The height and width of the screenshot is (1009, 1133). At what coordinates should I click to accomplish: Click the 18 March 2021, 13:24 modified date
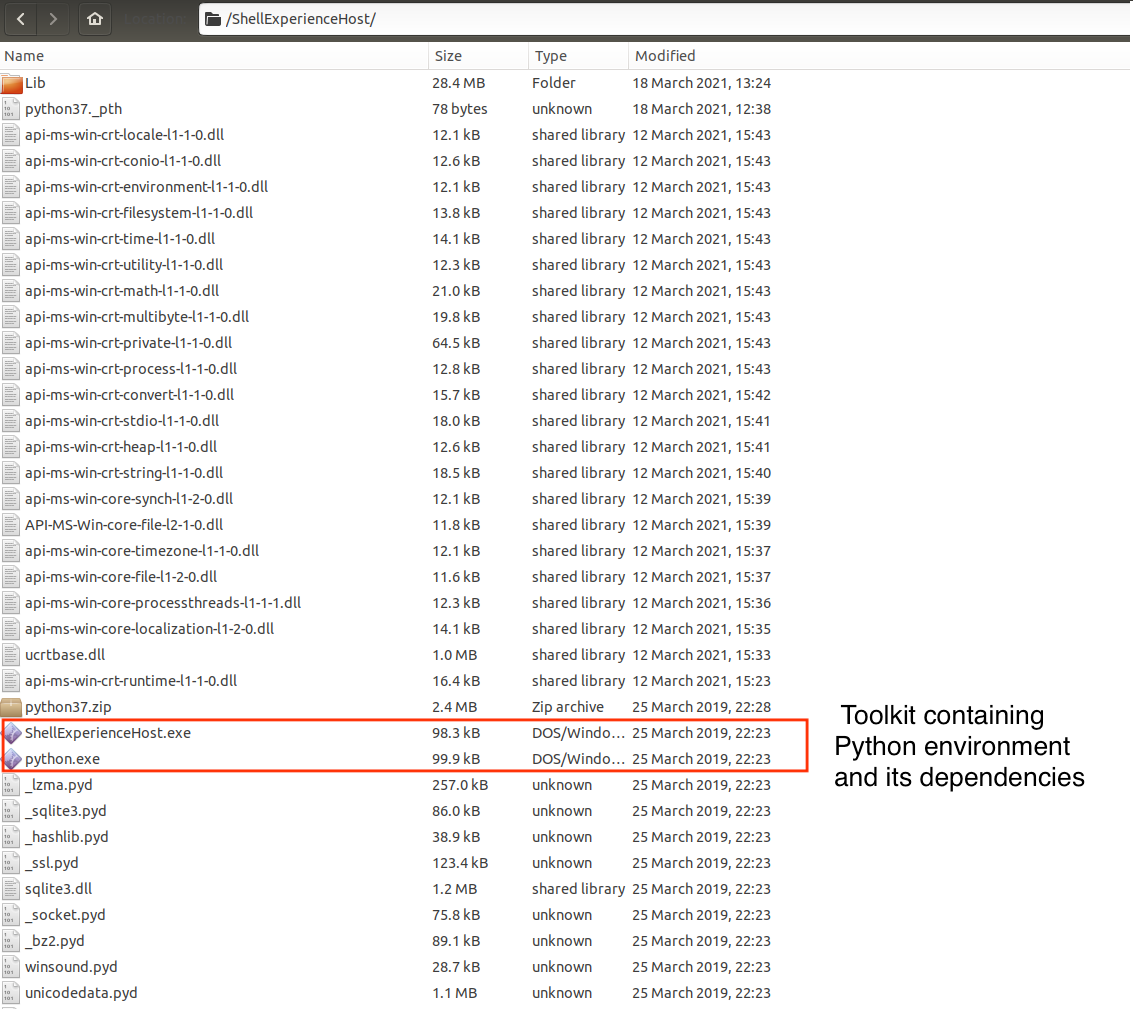coord(701,83)
